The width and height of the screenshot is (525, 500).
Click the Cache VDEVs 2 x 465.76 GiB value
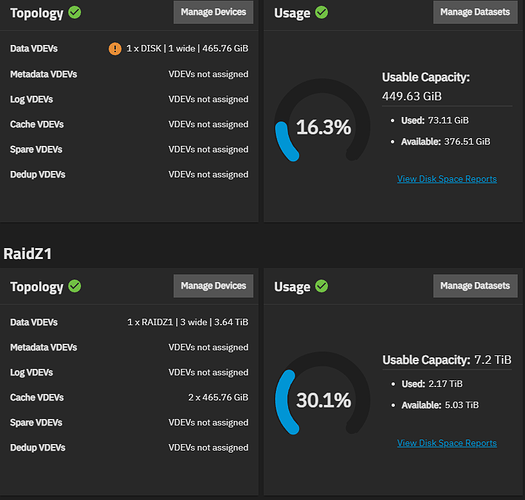click(x=218, y=398)
